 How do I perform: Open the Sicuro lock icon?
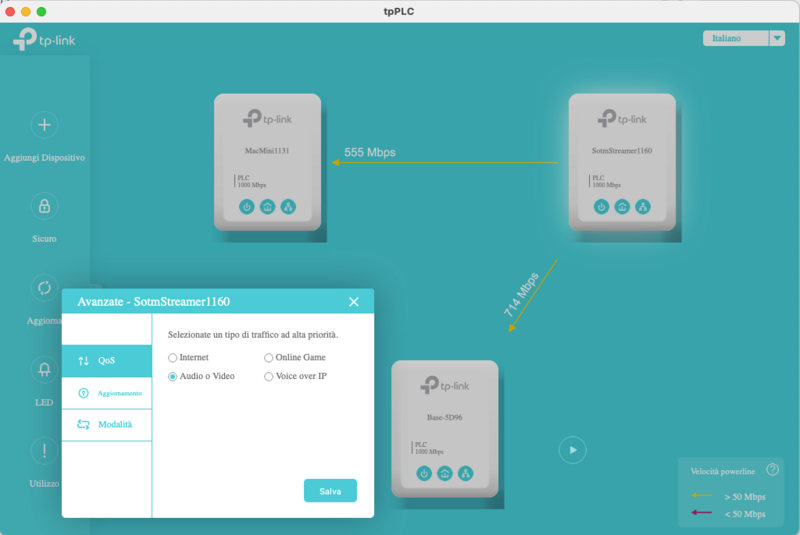[44, 206]
